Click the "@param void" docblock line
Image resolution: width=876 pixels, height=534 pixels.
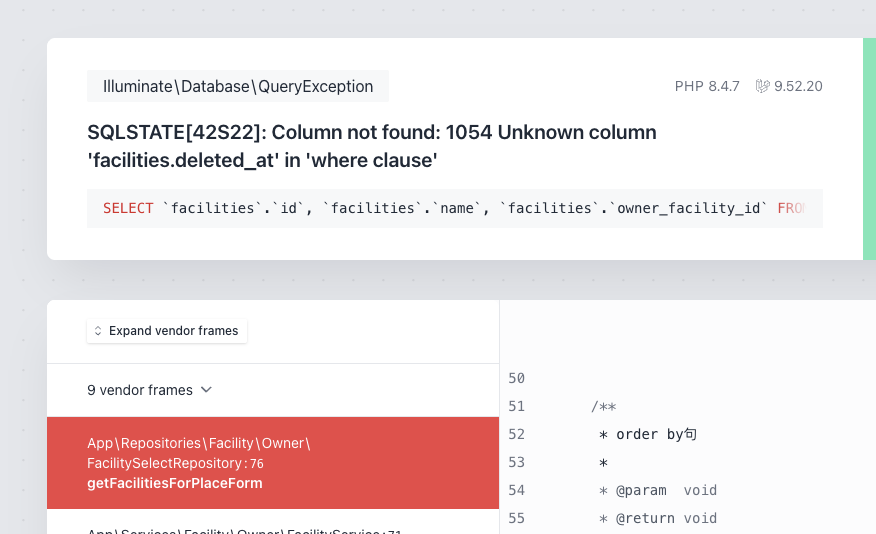pos(658,490)
